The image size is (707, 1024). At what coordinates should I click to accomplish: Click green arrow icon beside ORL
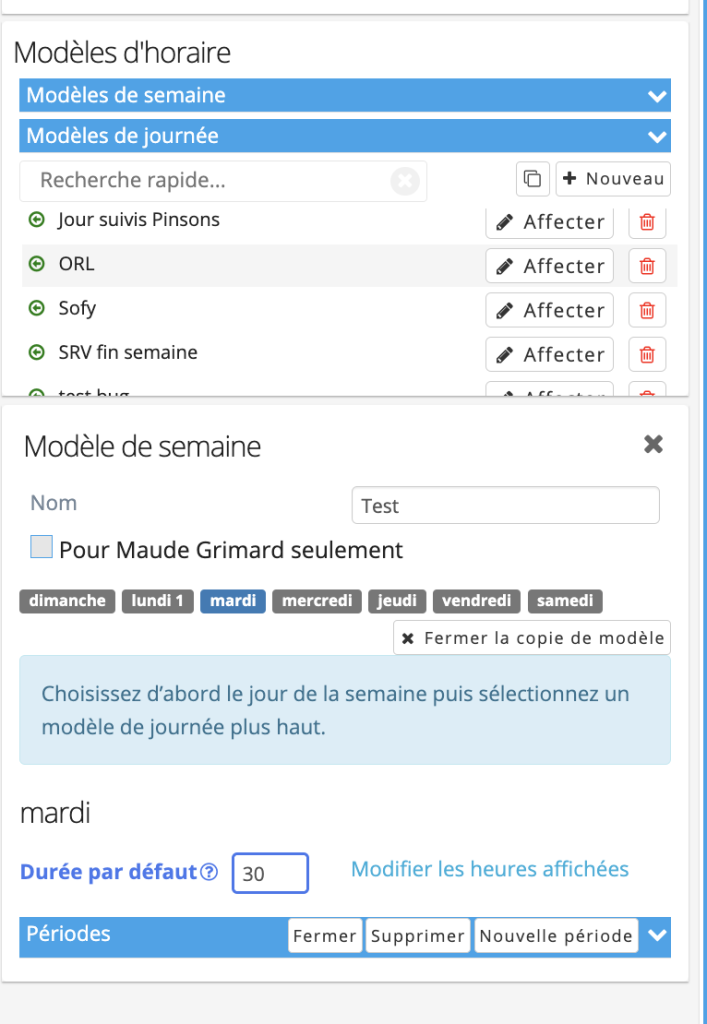pos(37,264)
